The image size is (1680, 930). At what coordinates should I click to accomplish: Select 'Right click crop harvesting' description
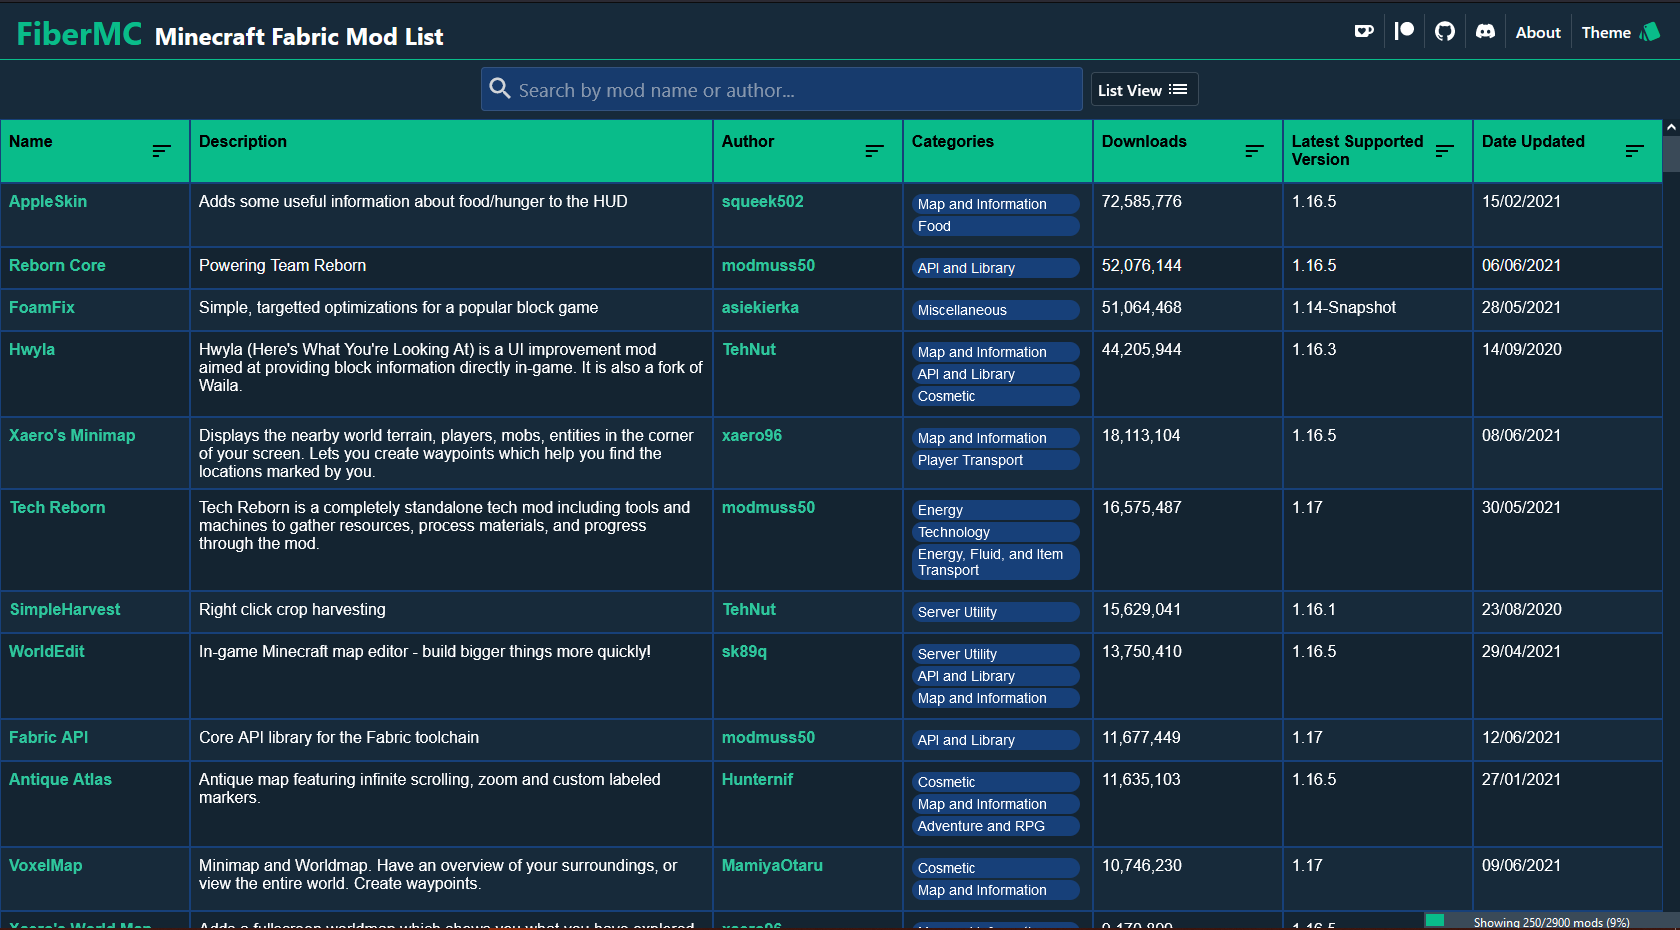pos(292,609)
